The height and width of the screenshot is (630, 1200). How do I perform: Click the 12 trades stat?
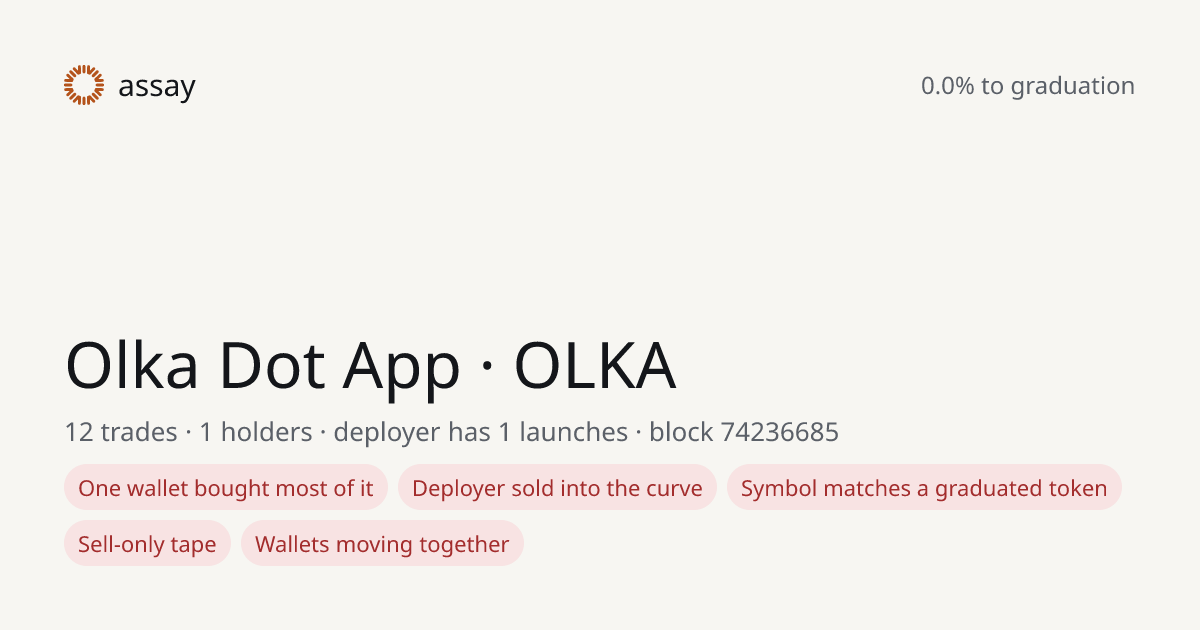coord(119,432)
